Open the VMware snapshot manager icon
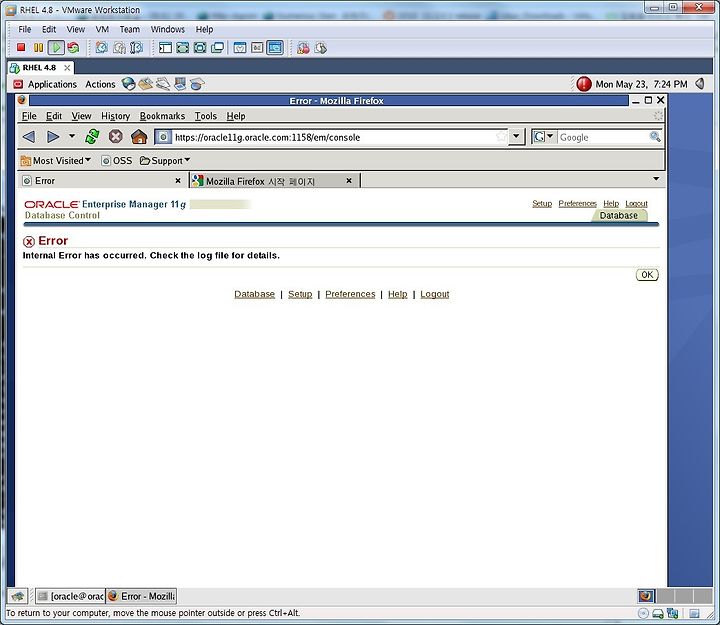The width and height of the screenshot is (720, 625). tap(136, 47)
